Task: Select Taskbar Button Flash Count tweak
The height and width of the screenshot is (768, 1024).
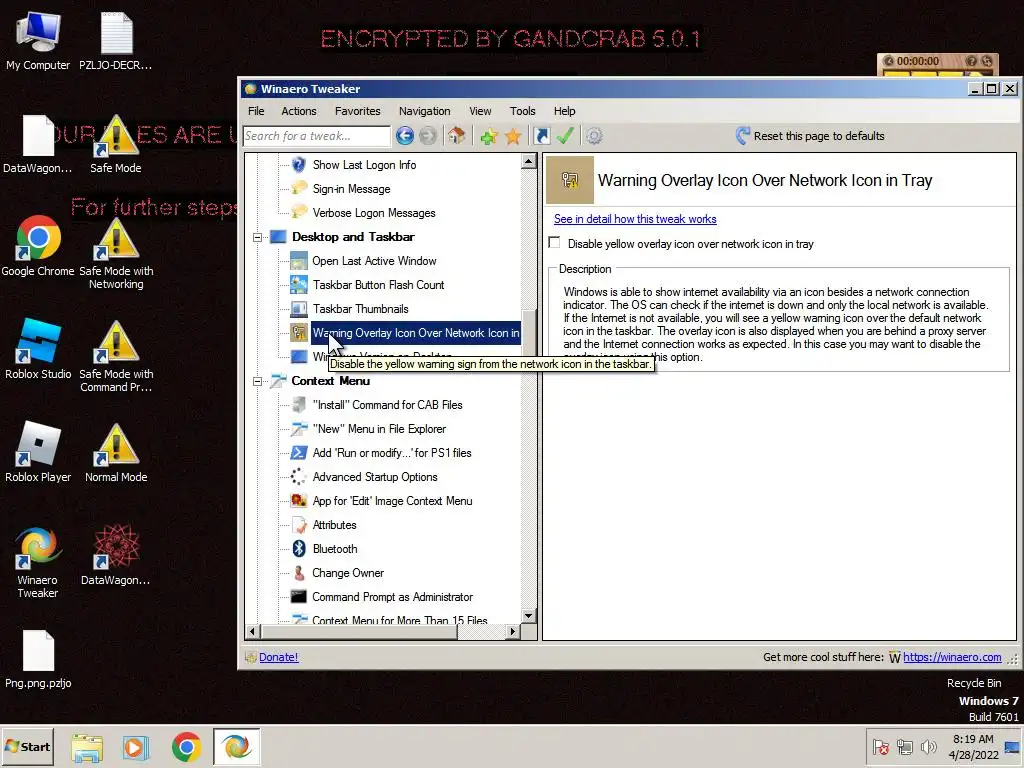Action: pos(378,285)
